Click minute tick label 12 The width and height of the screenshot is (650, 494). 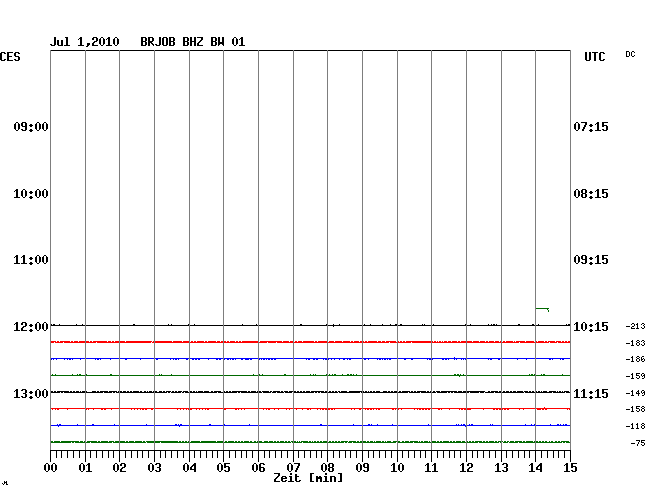point(466,468)
